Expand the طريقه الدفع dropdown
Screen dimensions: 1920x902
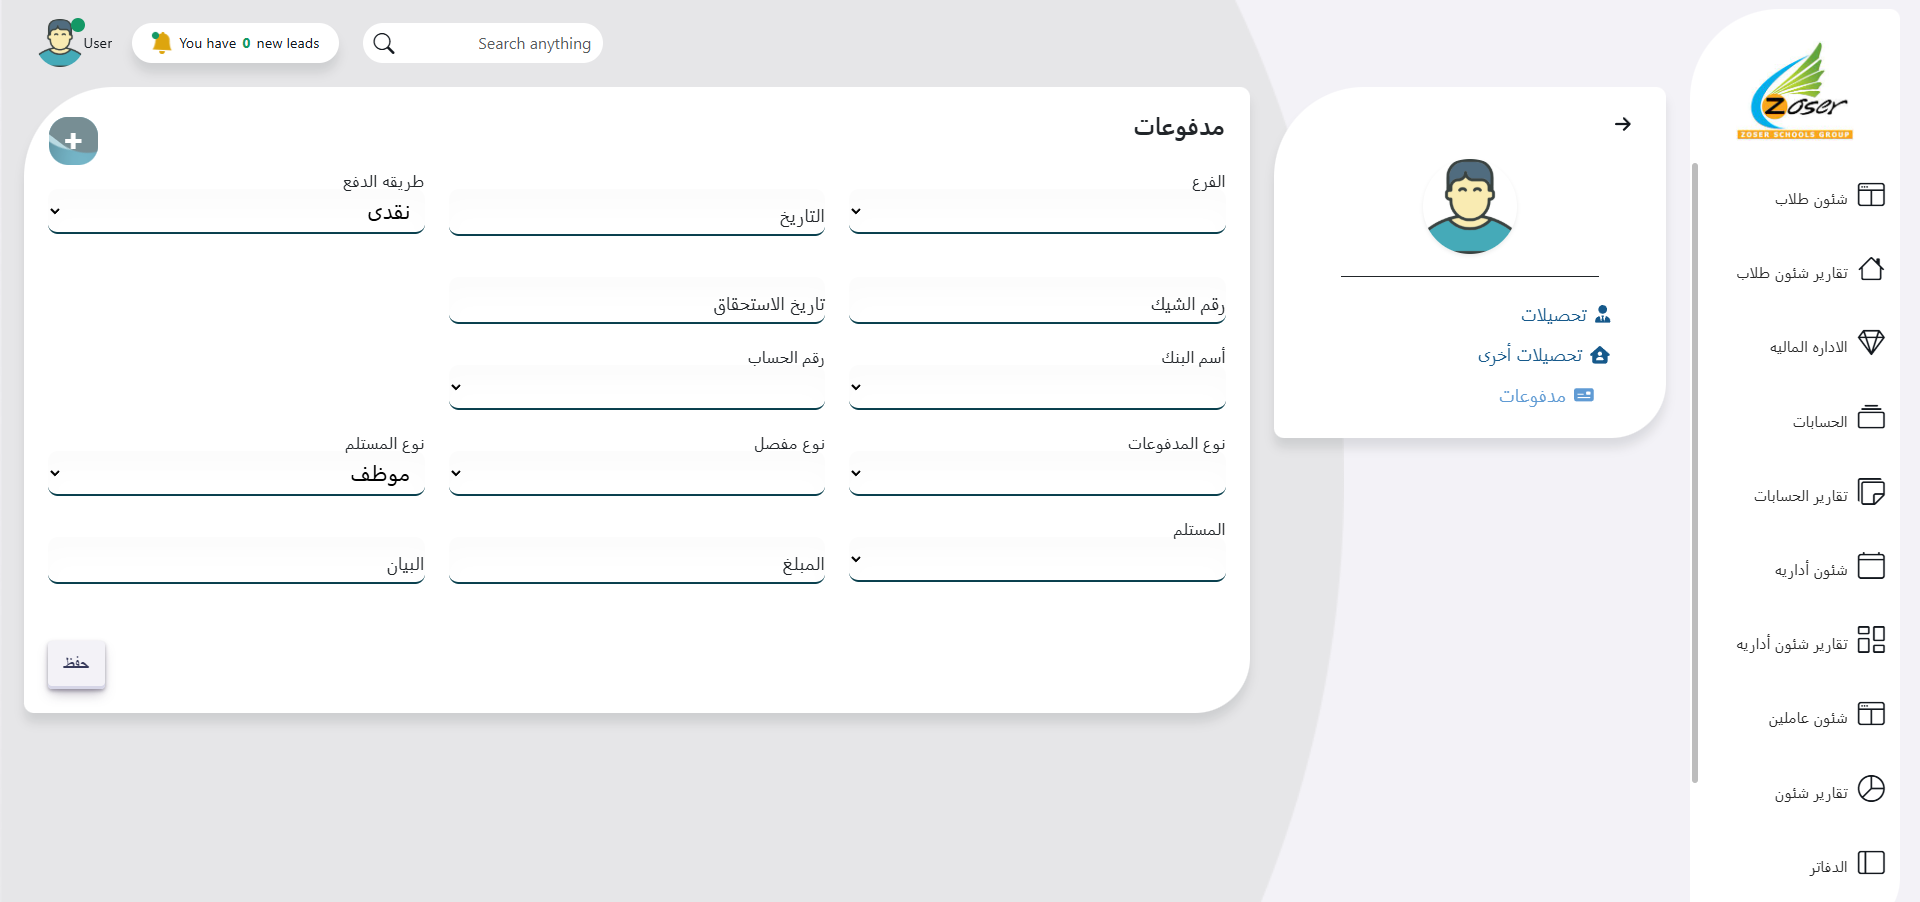pyautogui.click(x=236, y=212)
